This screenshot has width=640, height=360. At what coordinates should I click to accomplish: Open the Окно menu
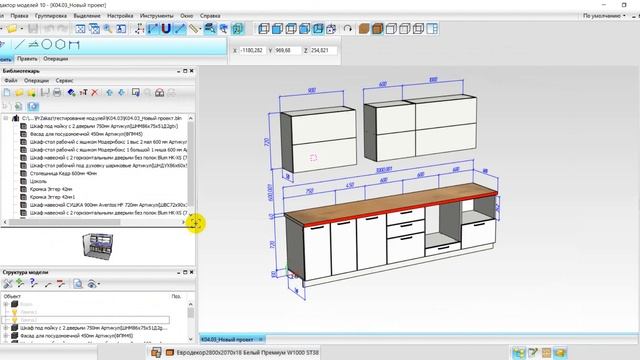pyautogui.click(x=187, y=16)
